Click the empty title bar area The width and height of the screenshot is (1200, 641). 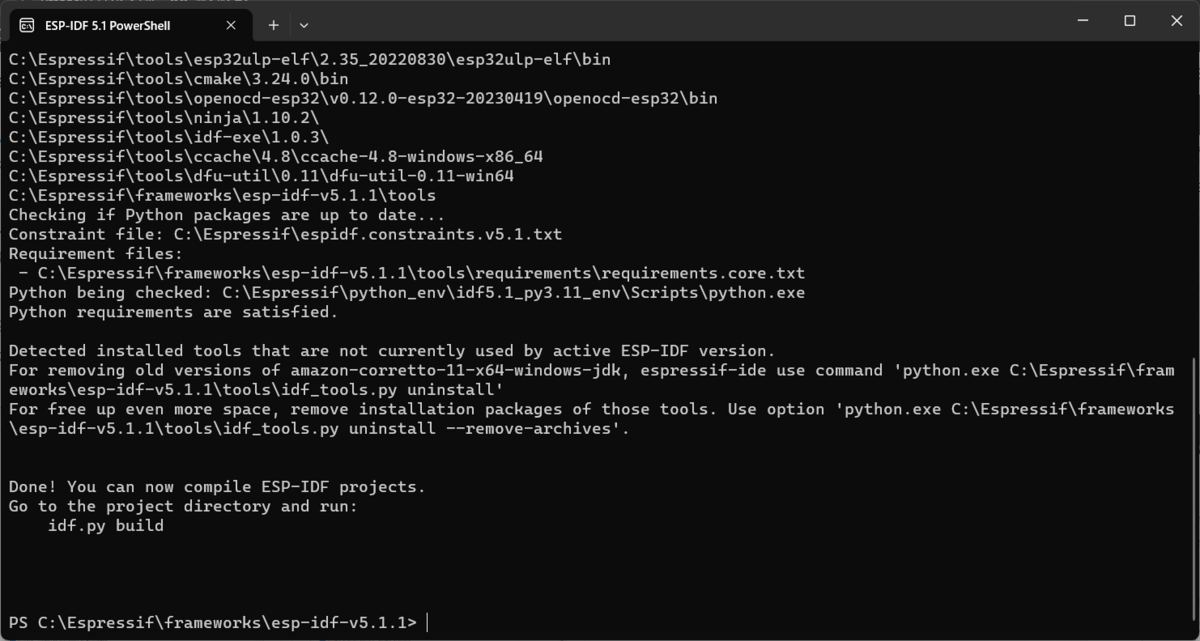coord(680,21)
